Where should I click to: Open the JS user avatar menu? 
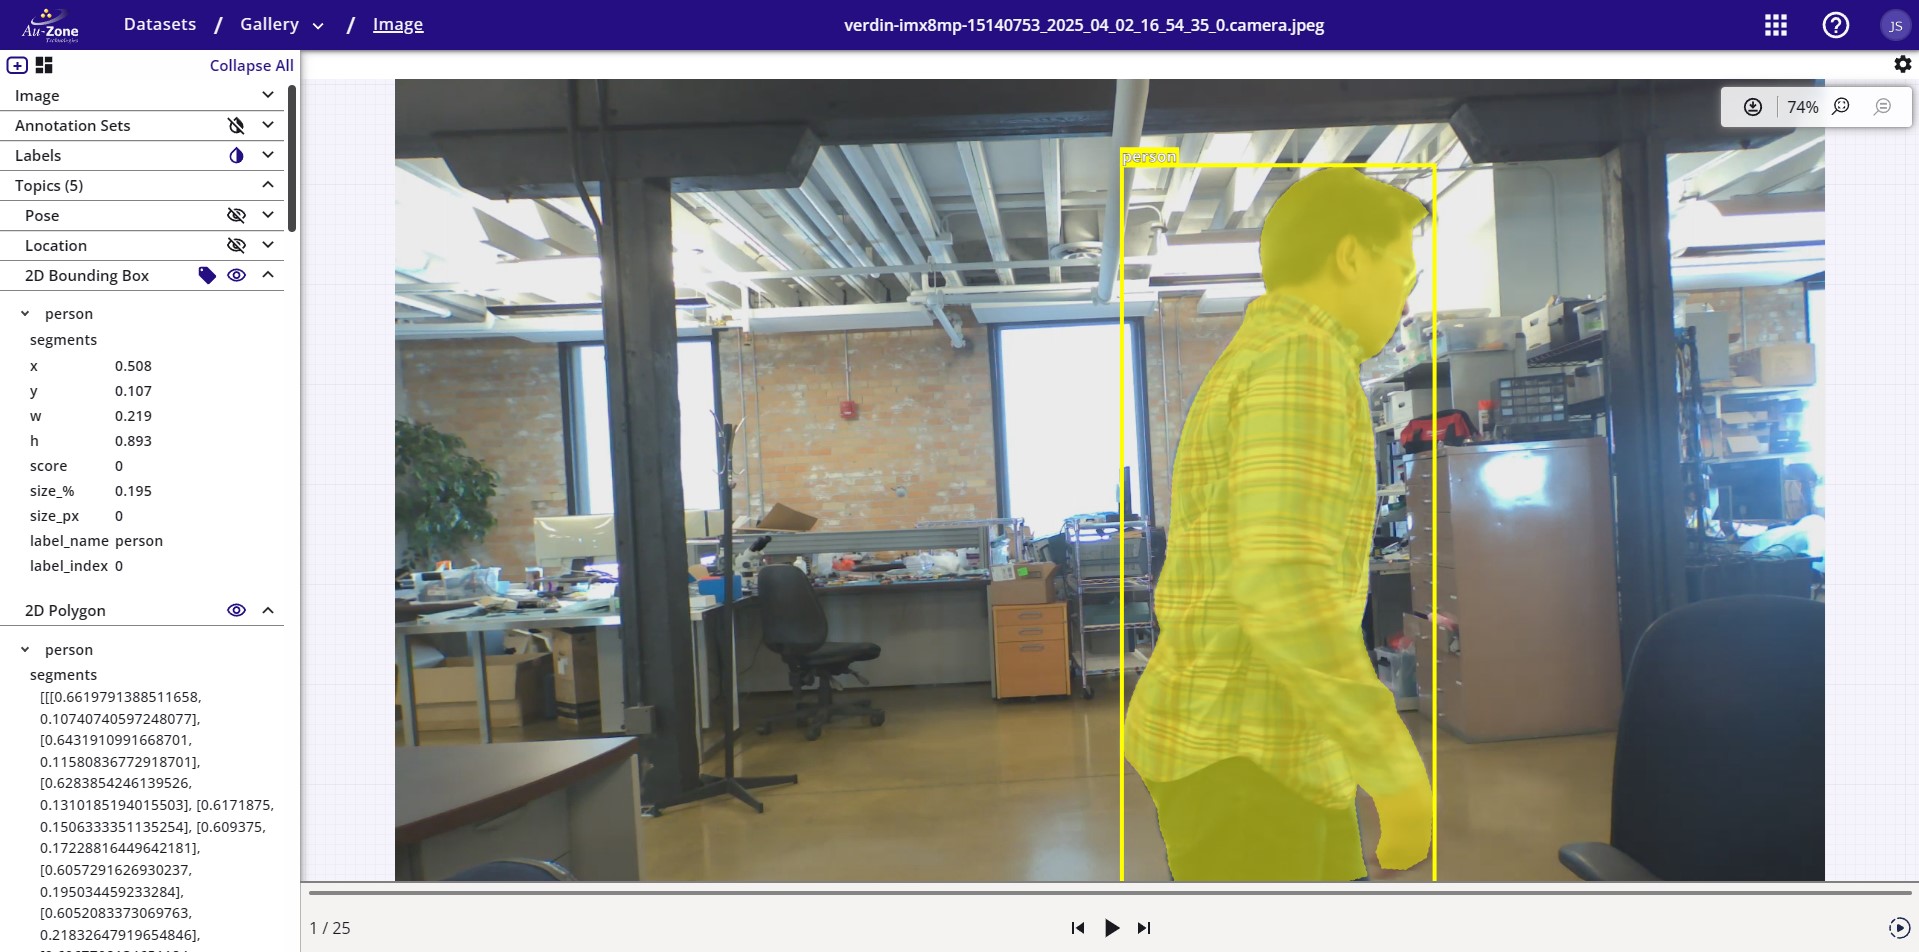[x=1895, y=26]
